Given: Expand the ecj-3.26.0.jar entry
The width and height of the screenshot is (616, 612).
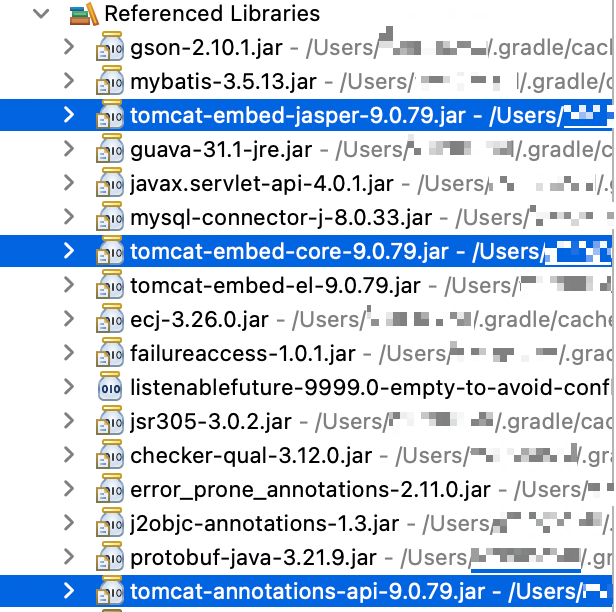Looking at the screenshot, I should (69, 319).
